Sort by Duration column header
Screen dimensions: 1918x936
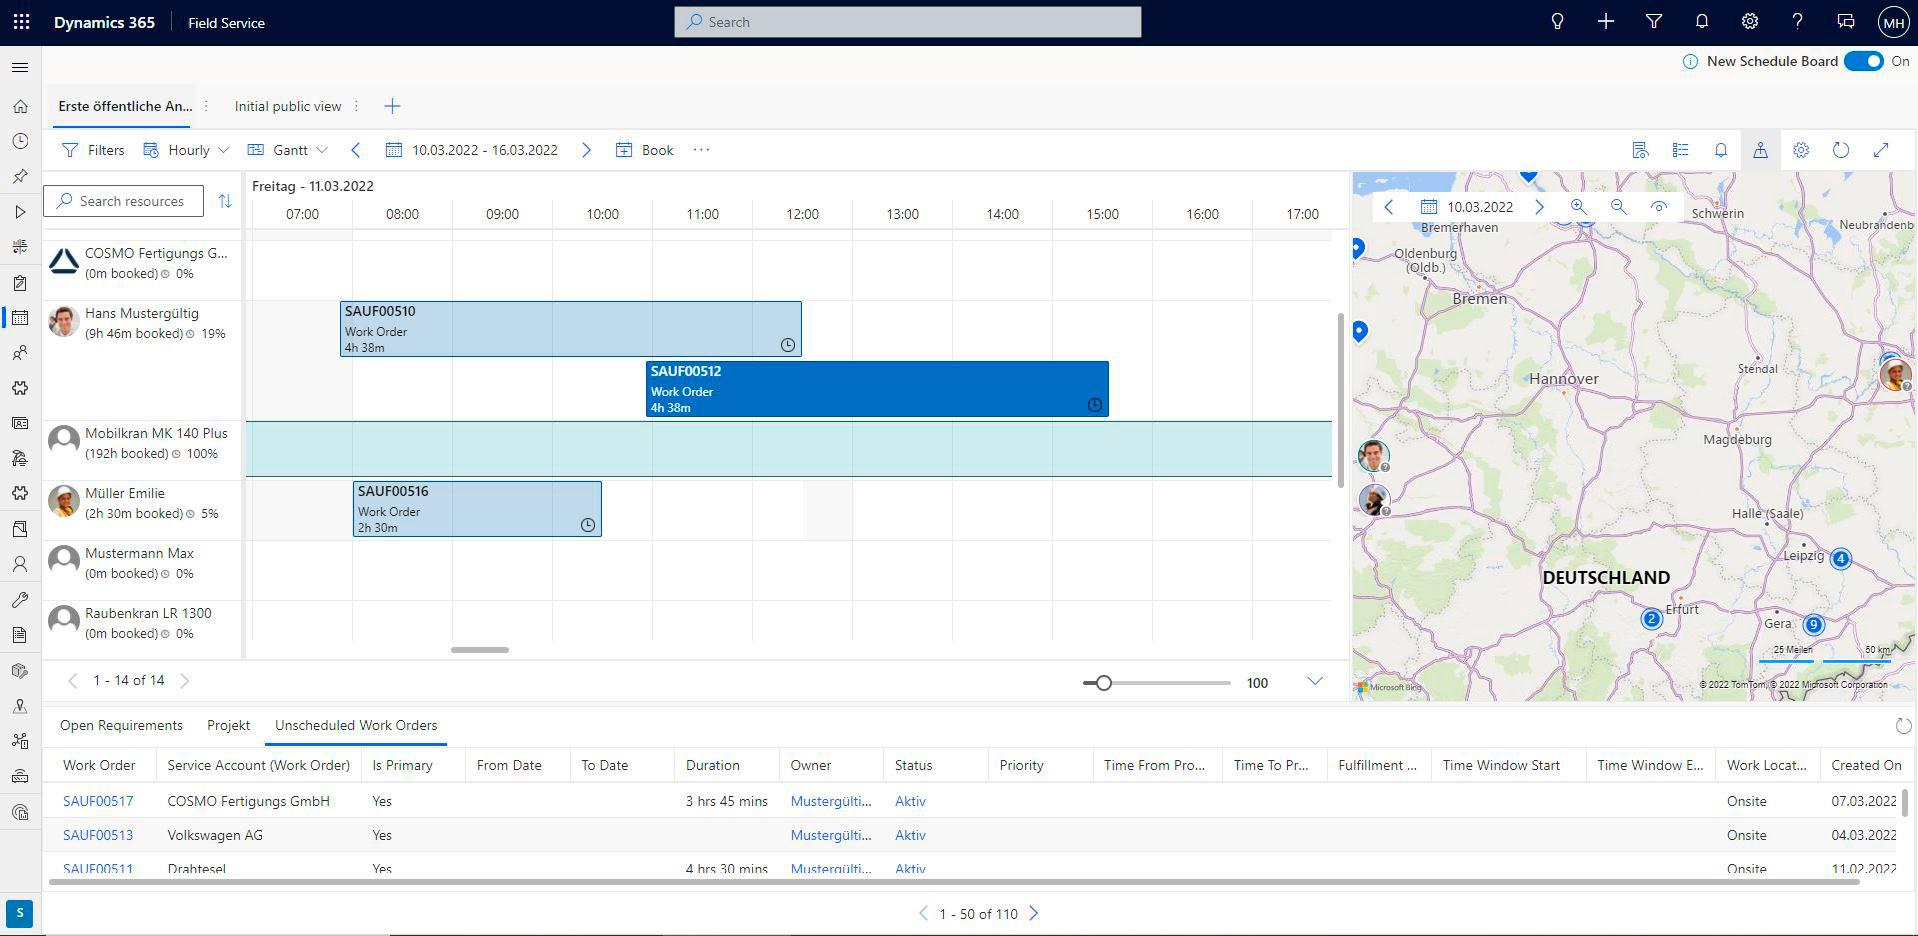click(x=713, y=765)
